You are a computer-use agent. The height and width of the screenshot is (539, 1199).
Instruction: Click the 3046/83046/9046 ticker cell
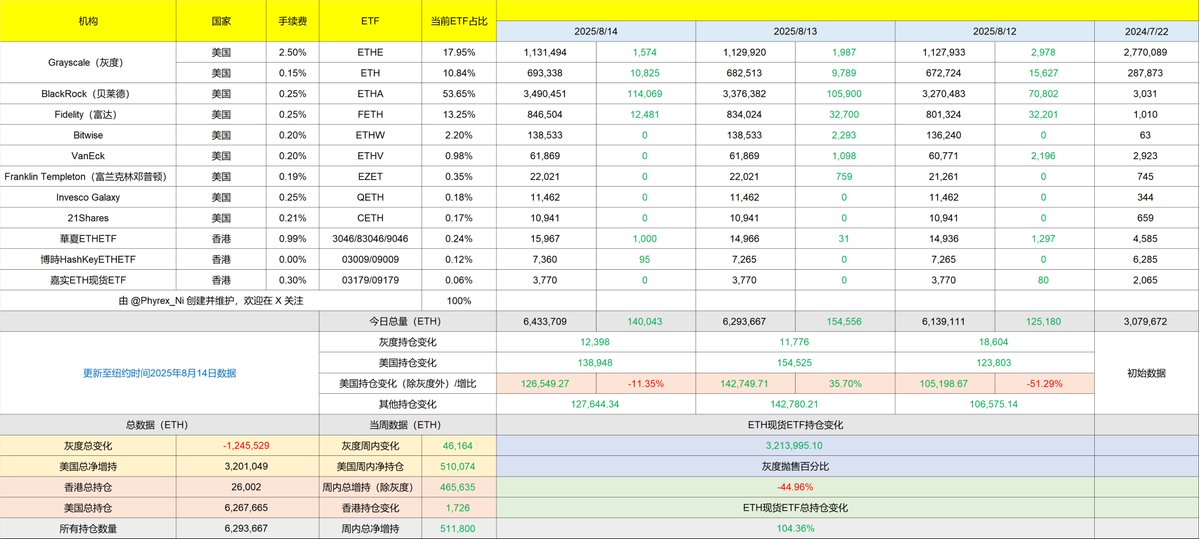pos(371,239)
